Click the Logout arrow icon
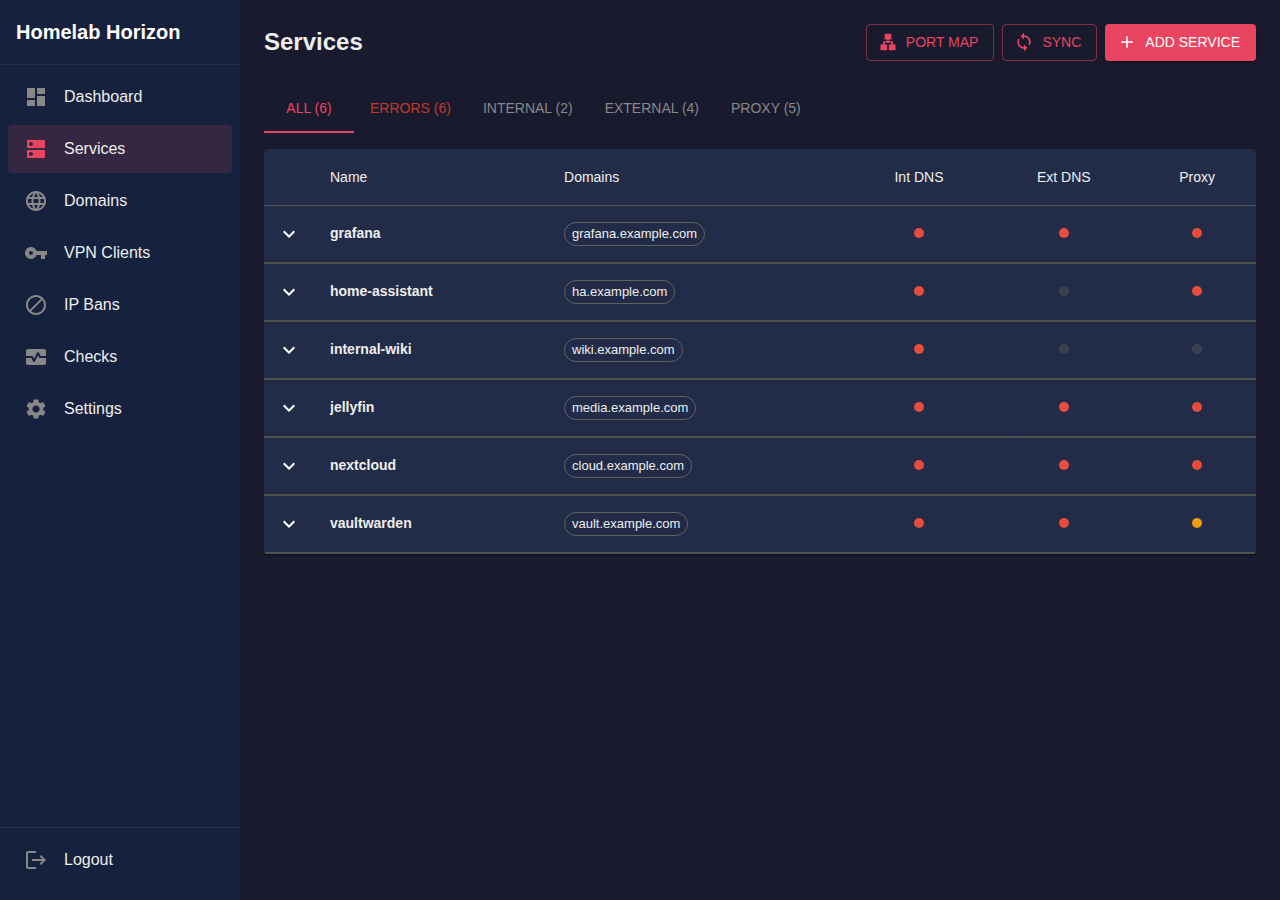 coord(36,860)
